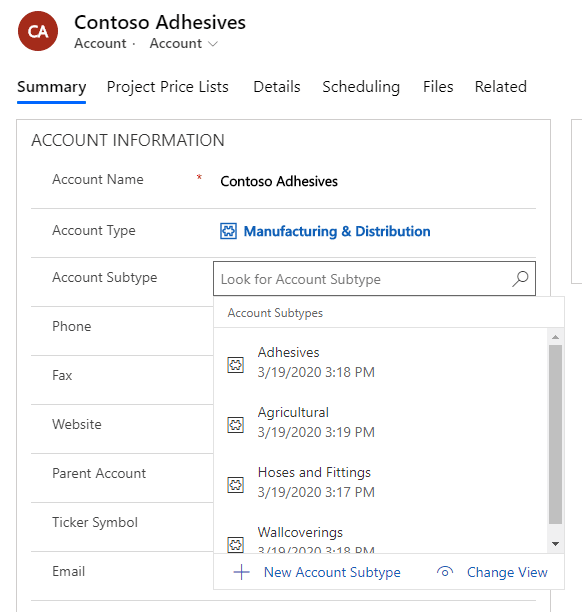The height and width of the screenshot is (612, 582).
Task: Click the subtype list scrollbar thumb
Action: 555,434
